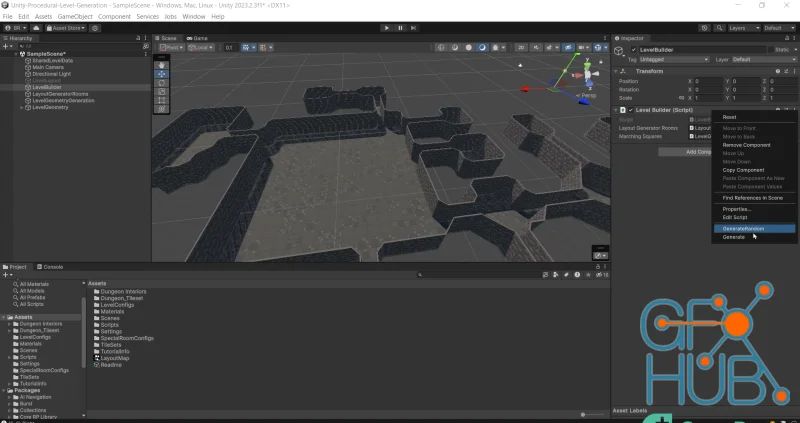The width and height of the screenshot is (800, 423).
Task: Click the Hierarchy panel lock icon
Action: [x=138, y=38]
